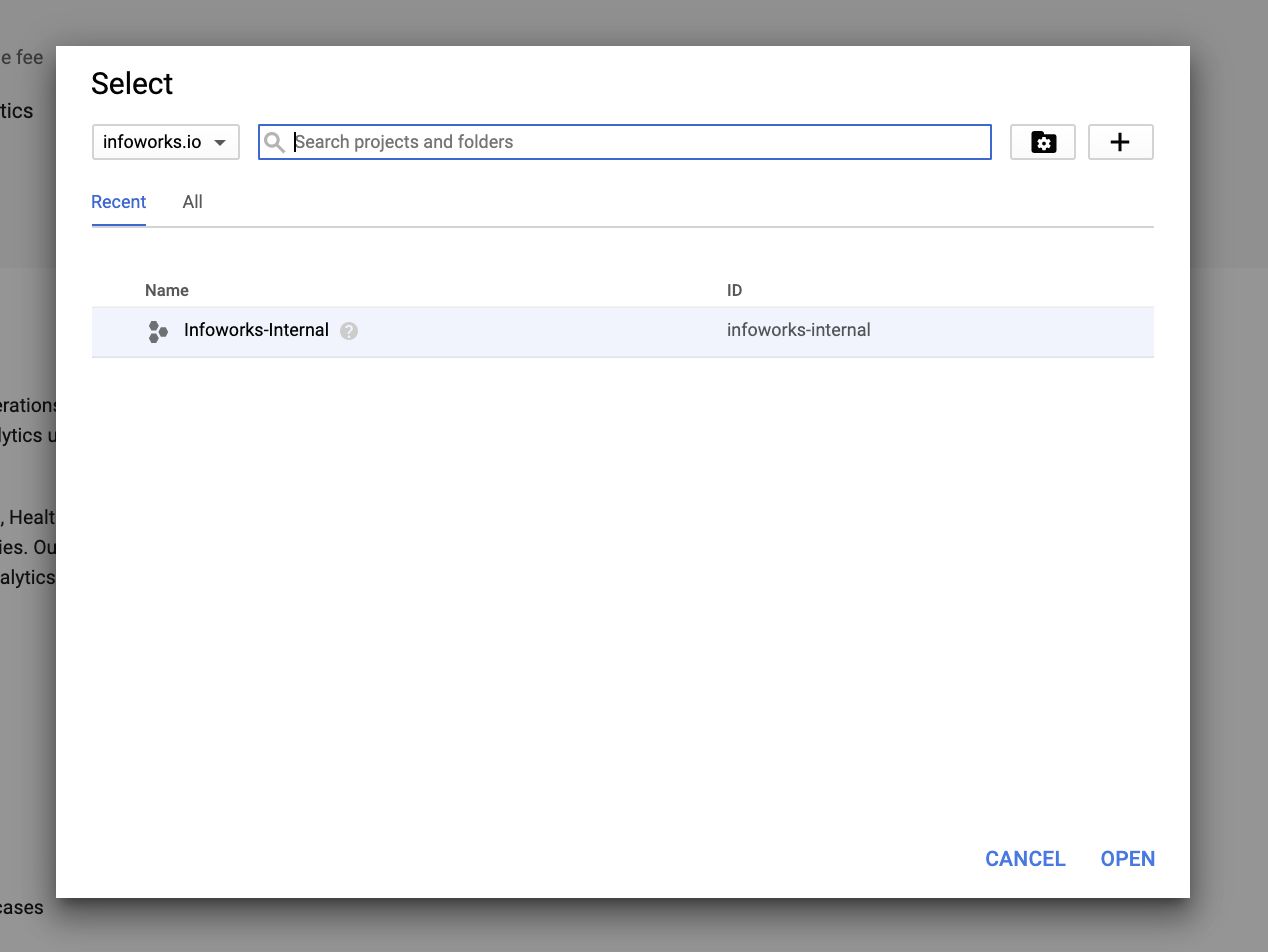Click blank space between project name and ID
Image resolution: width=1268 pixels, height=952 pixels.
[540, 331]
